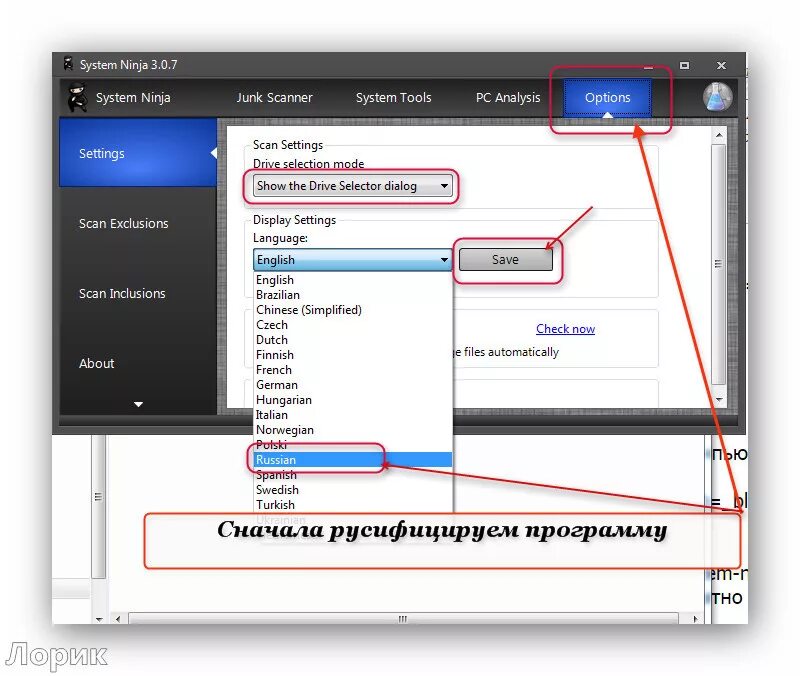Choose Spanish from language list
The width and height of the screenshot is (800, 676).
(353, 475)
